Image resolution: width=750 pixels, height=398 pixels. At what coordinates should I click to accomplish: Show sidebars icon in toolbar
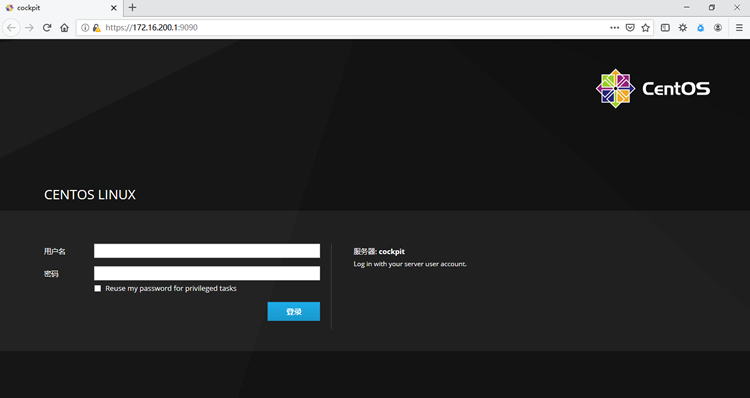665,28
